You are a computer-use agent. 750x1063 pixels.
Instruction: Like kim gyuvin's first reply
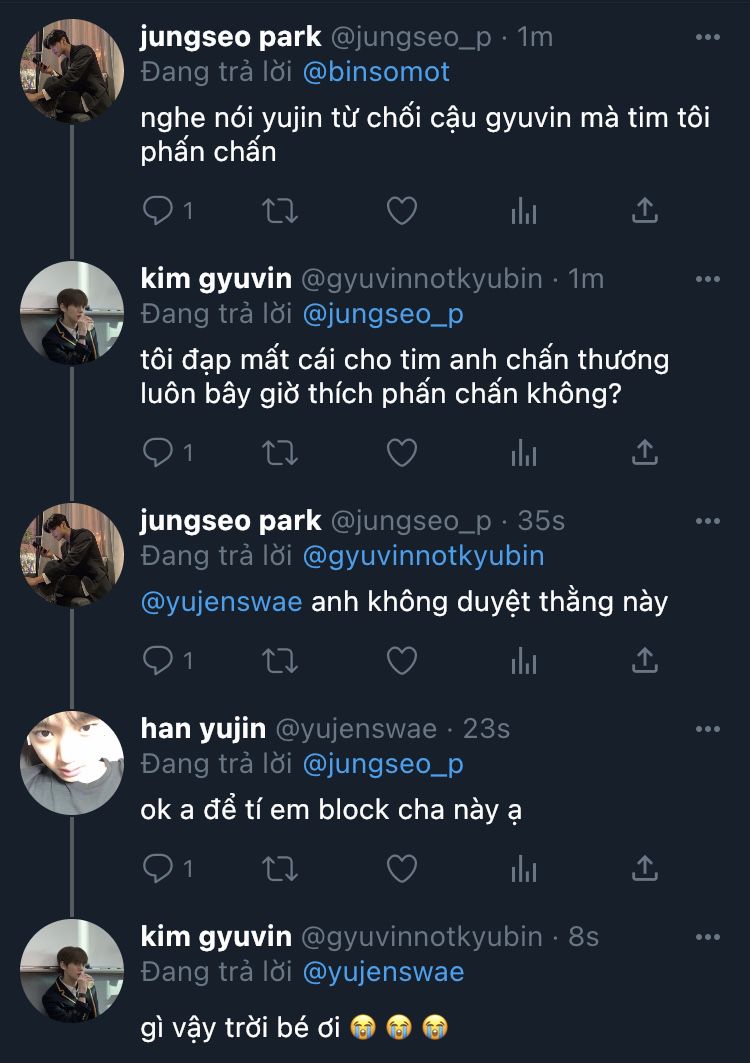[x=401, y=453]
